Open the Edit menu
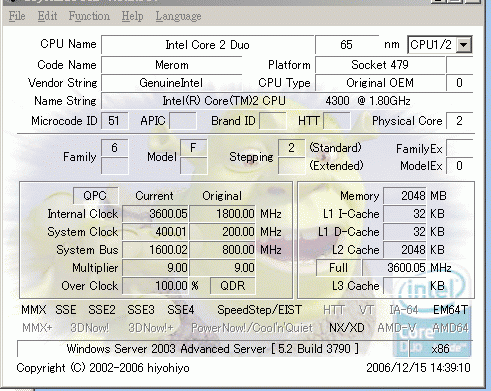491x391 pixels. point(47,16)
